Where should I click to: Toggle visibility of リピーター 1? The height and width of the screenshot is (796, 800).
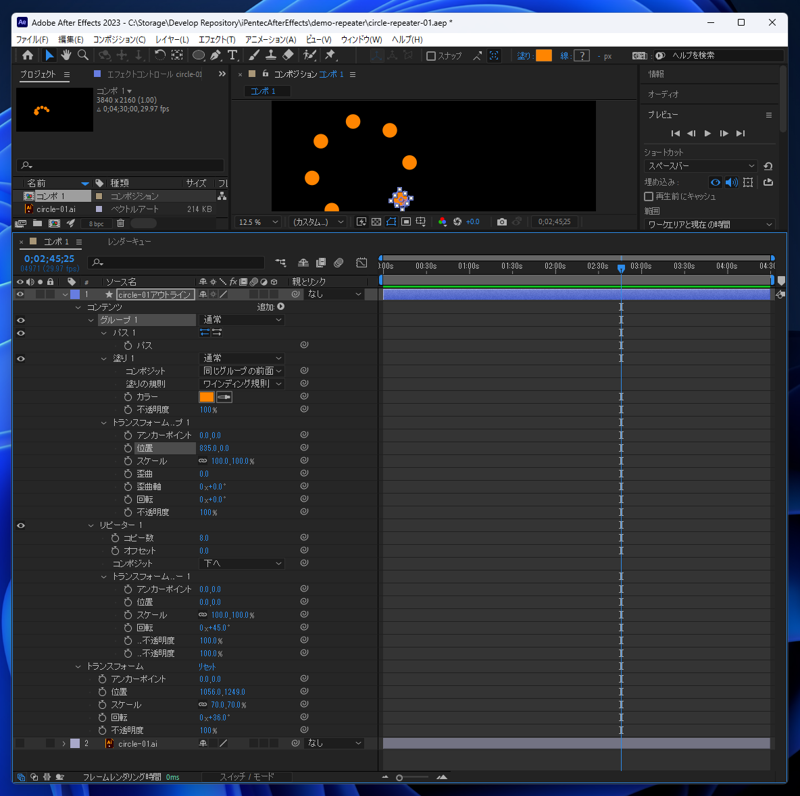[x=20, y=525]
